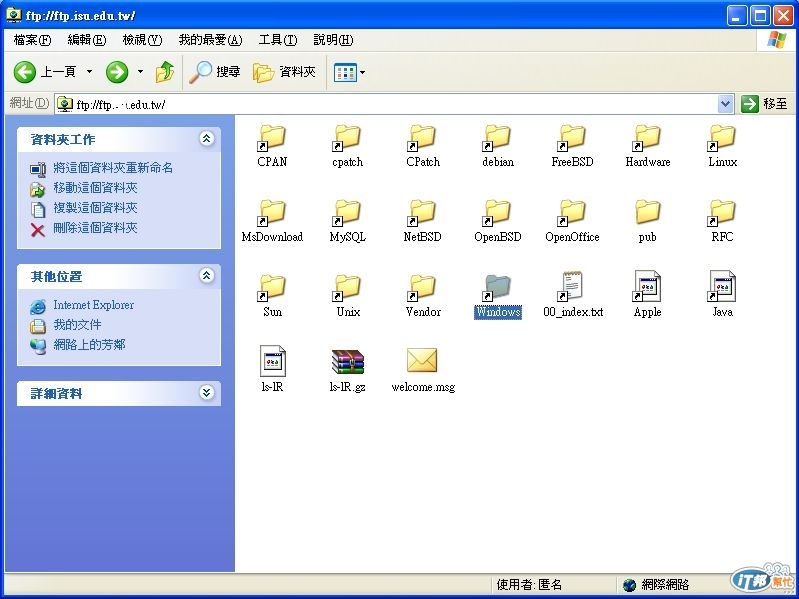Select the ls-lR.gz archive file
This screenshot has height=599, width=799.
[348, 371]
